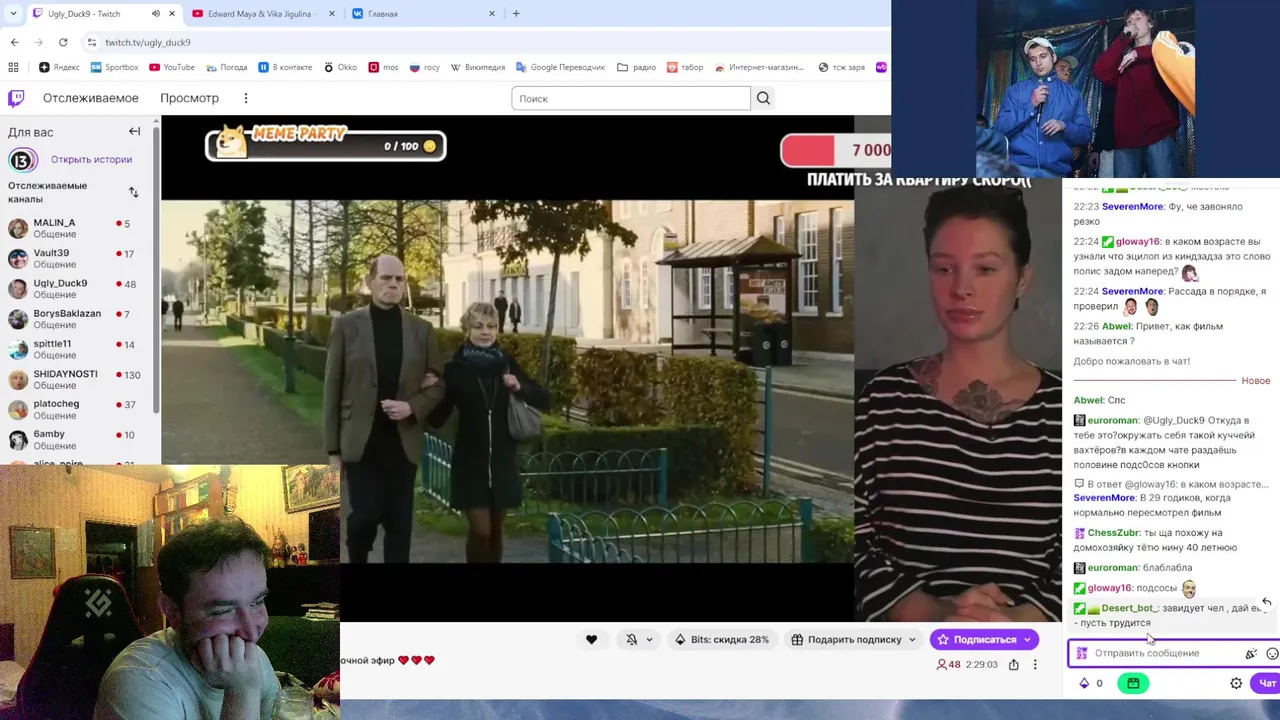Open the В контакте bookmark
Image resolution: width=1280 pixels, height=720 pixels.
click(x=285, y=67)
